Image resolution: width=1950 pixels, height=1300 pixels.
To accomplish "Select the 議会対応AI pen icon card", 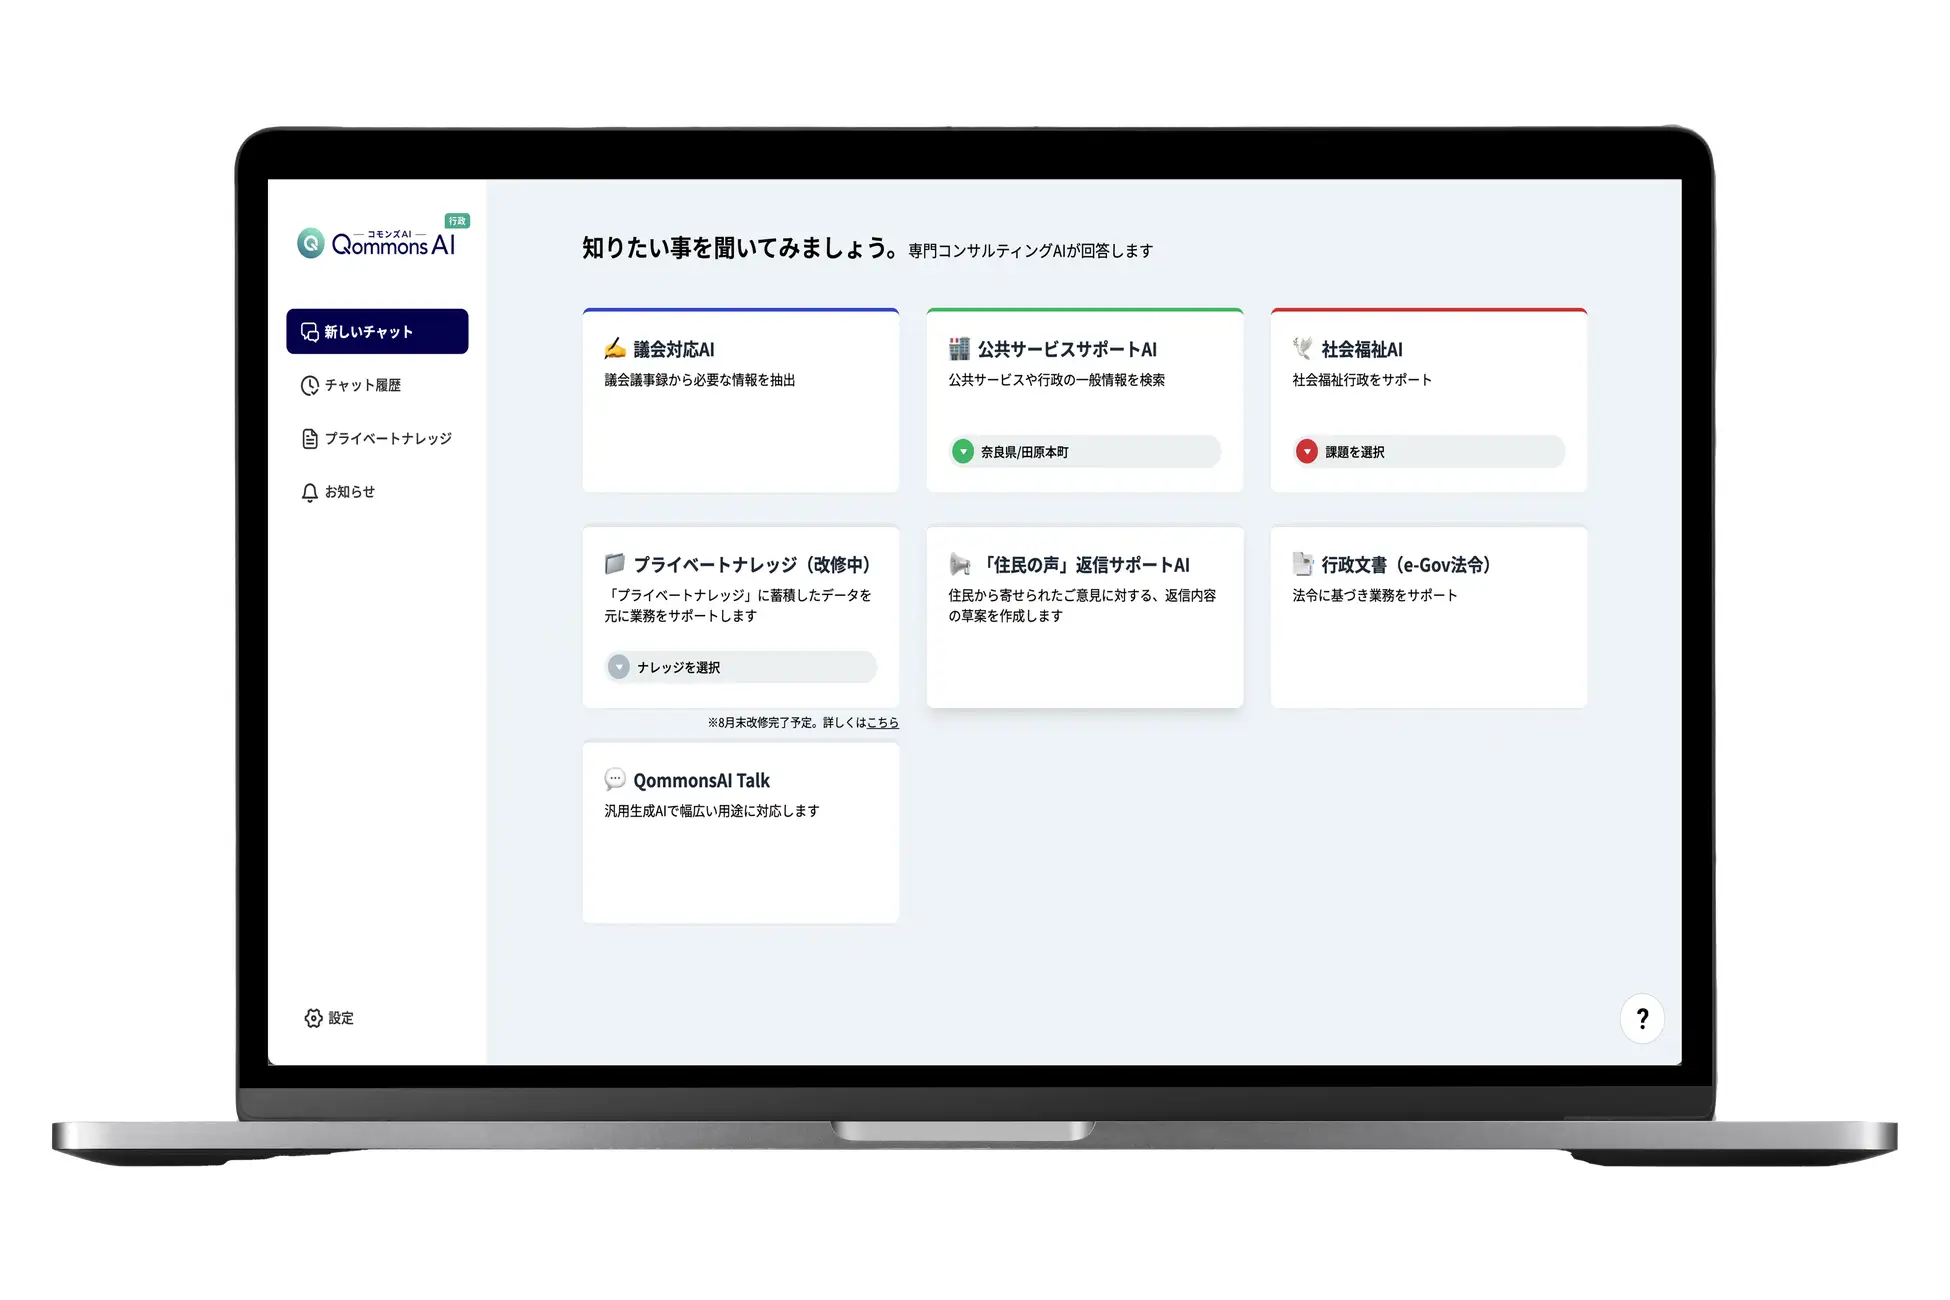I will coord(612,349).
